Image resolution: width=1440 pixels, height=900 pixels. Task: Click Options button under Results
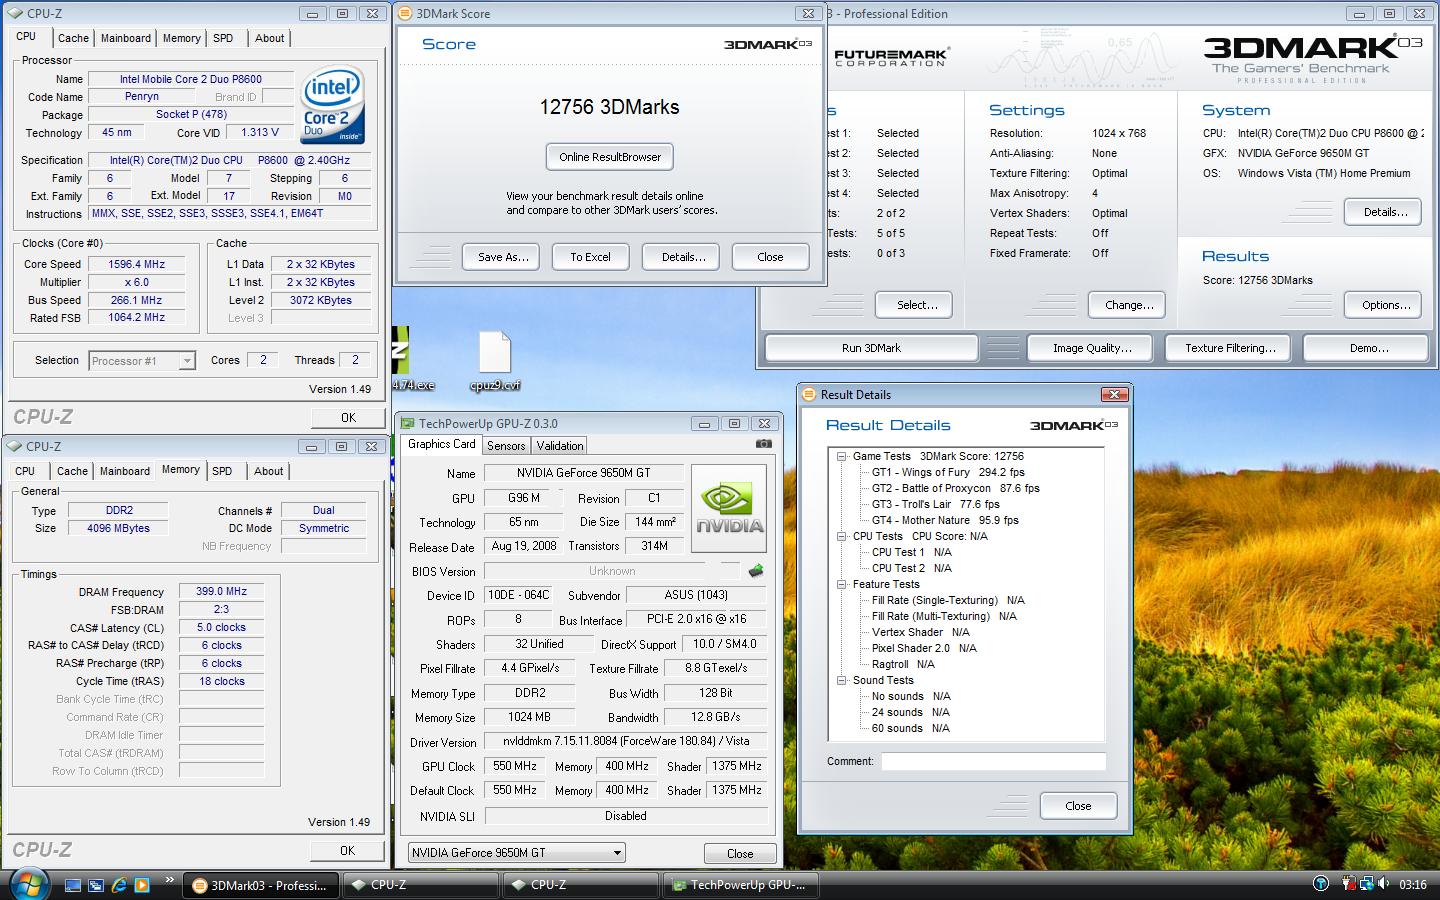[x=1385, y=305]
